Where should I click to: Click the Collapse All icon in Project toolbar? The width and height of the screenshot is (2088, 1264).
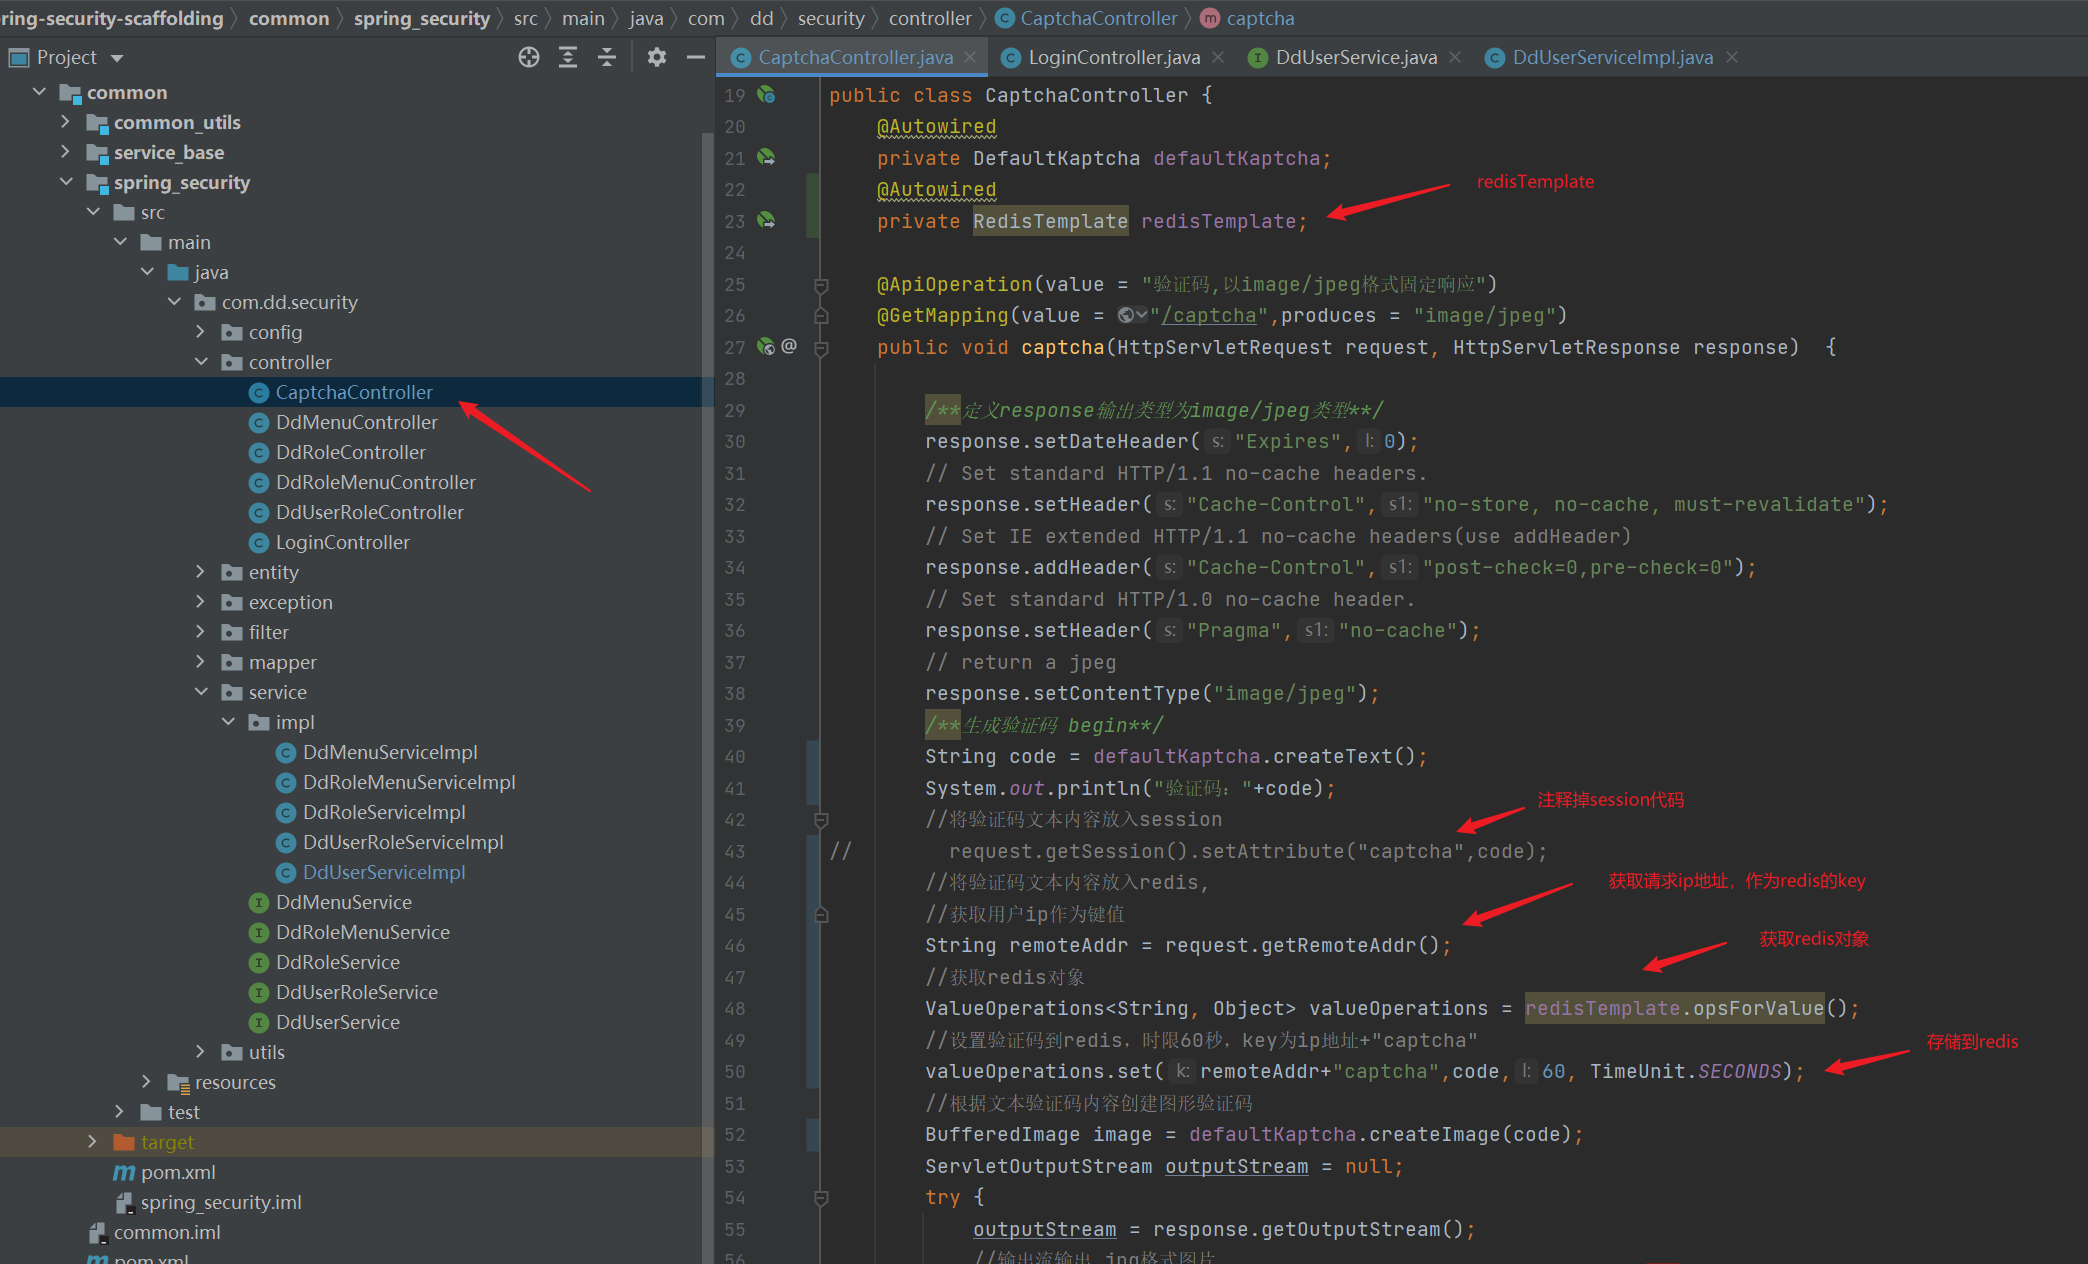(607, 57)
